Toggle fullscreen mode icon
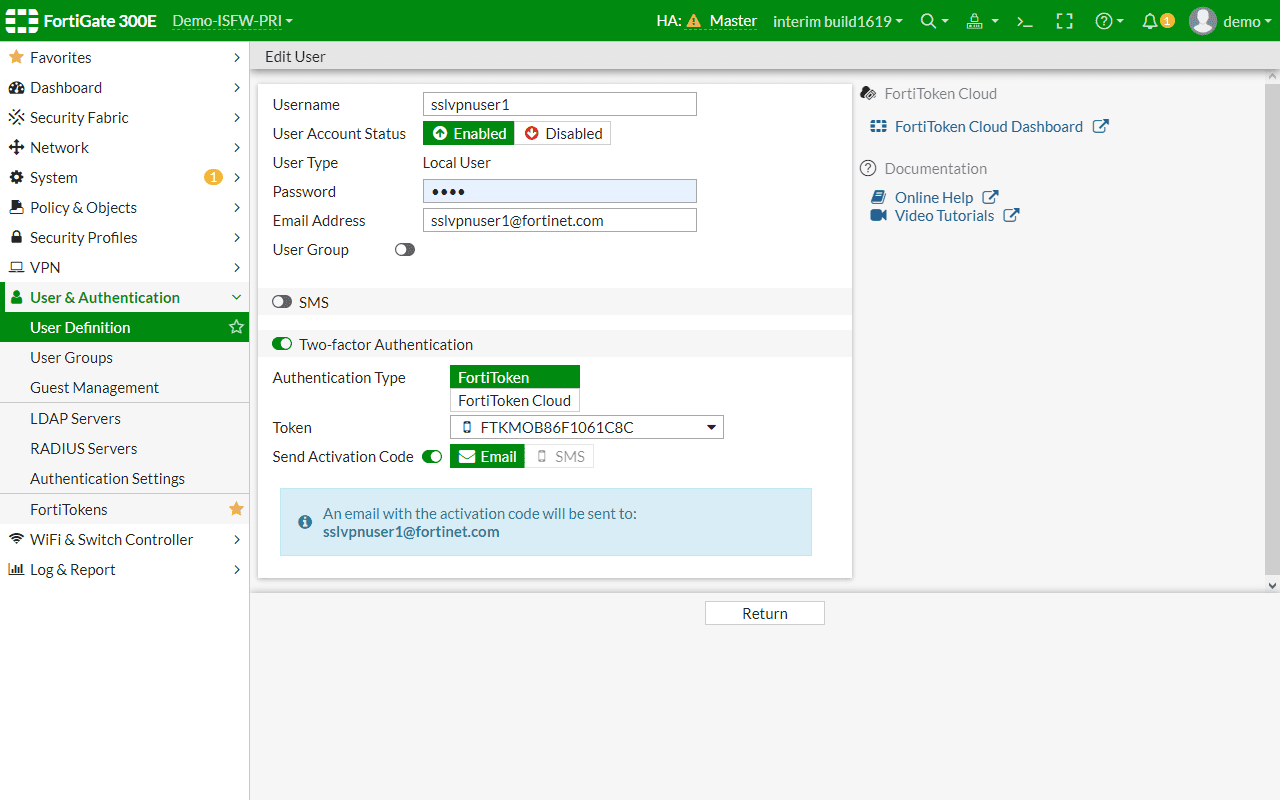 pos(1064,21)
